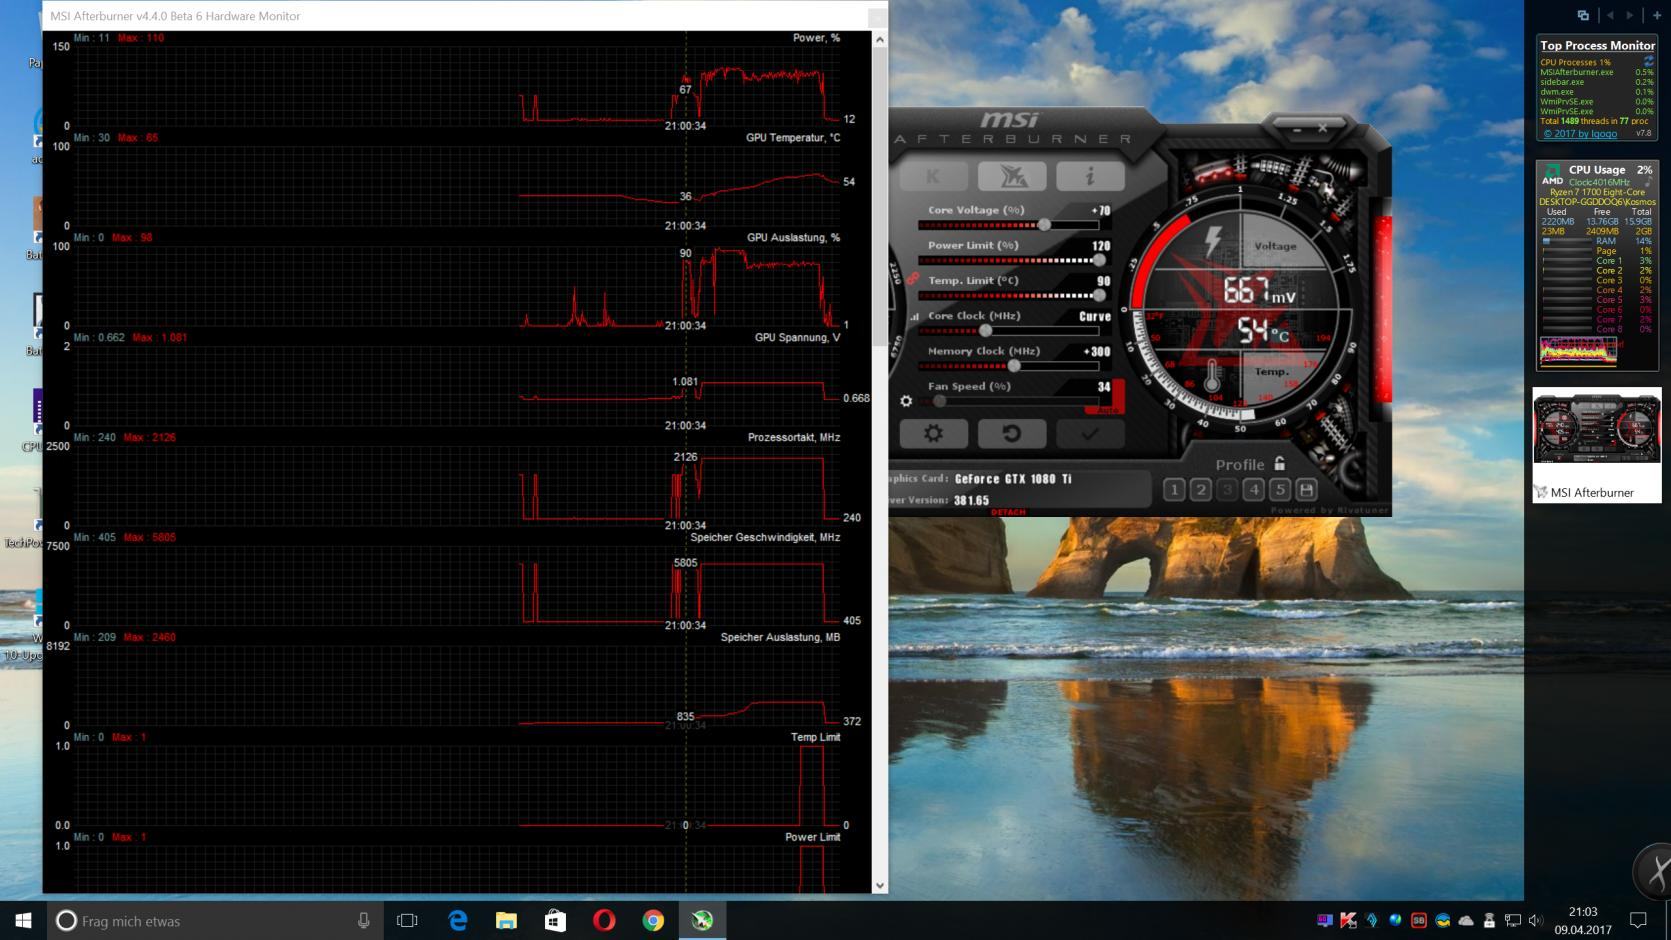Click the Curve value next to Core Clock

click(x=1095, y=316)
